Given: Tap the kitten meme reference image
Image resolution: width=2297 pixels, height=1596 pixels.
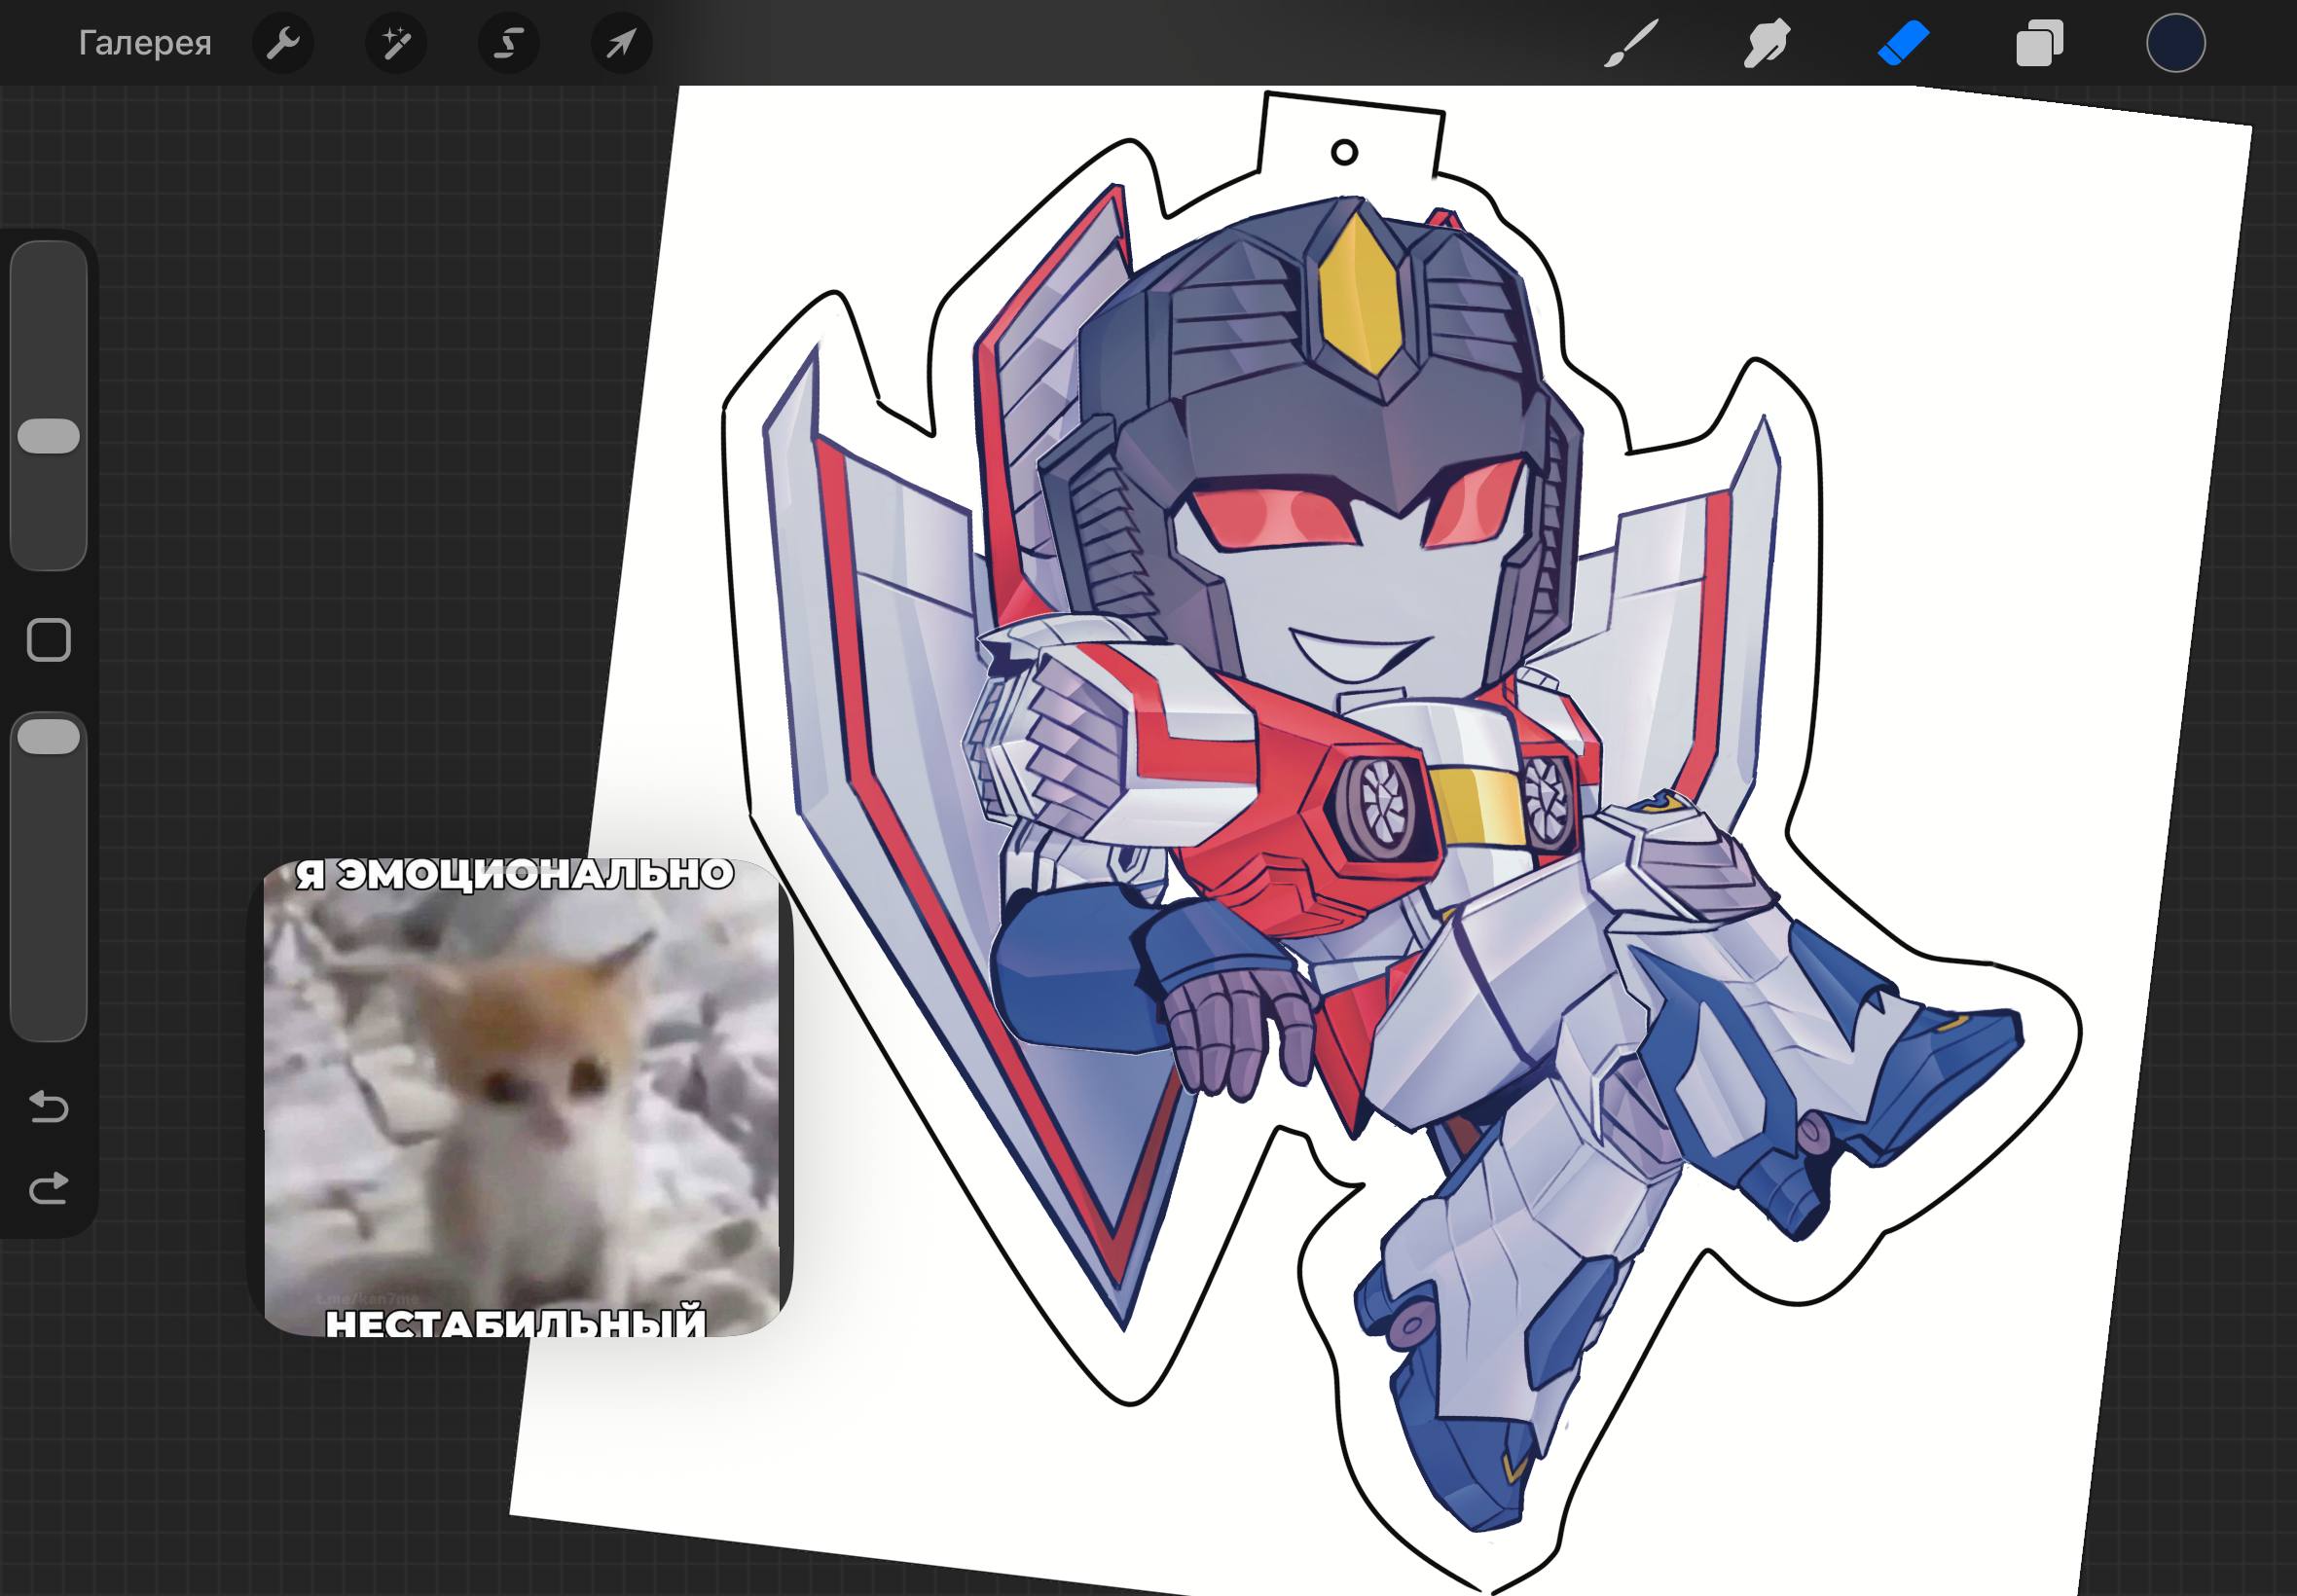Looking at the screenshot, I should [520, 1097].
